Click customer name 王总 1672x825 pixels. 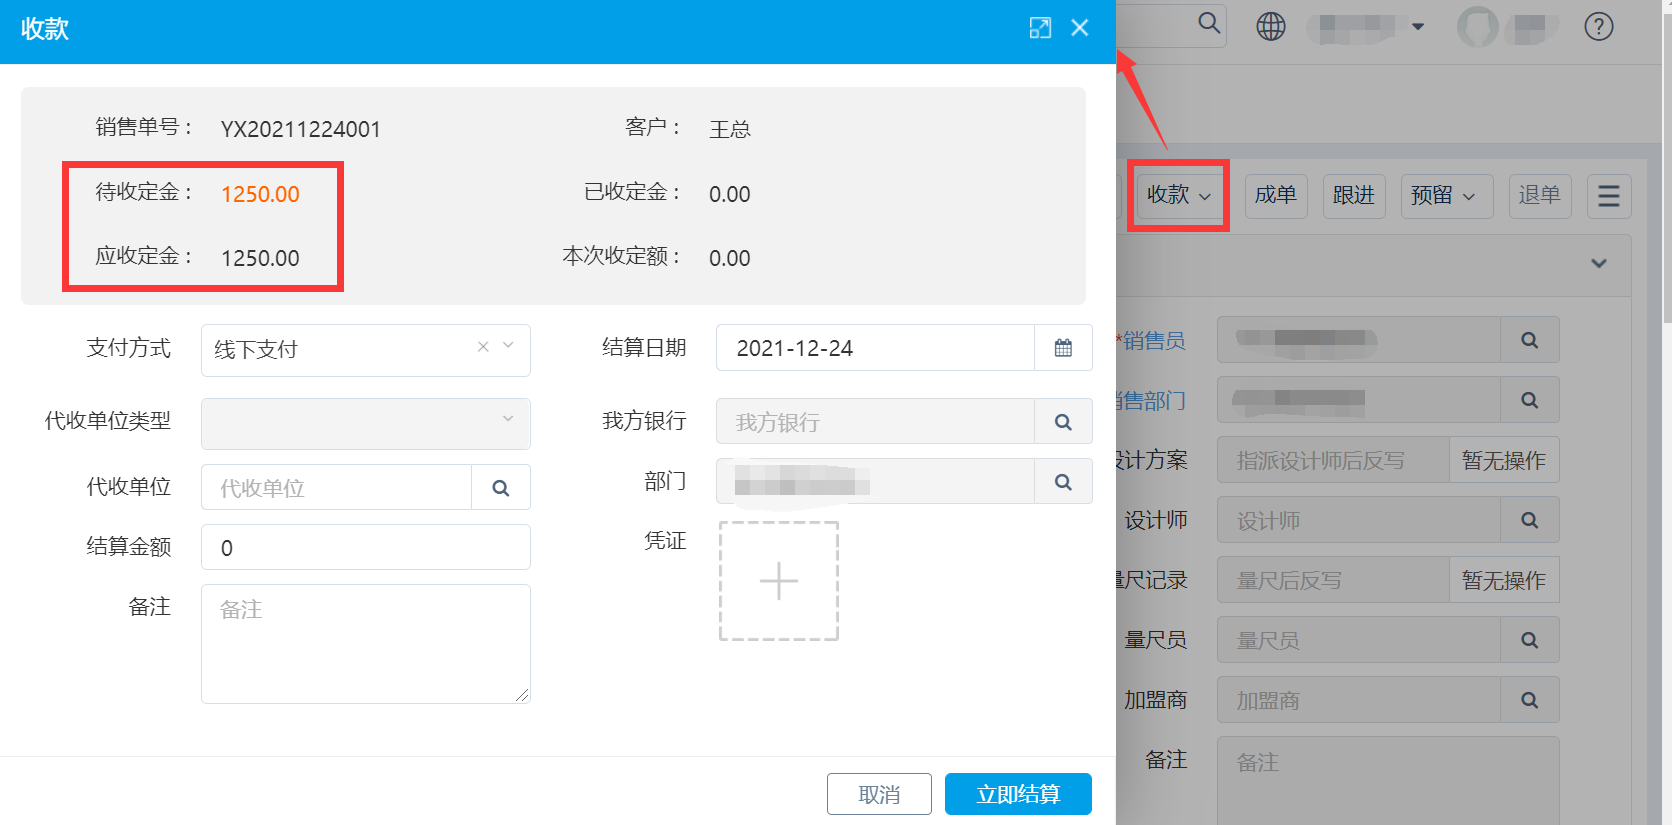click(x=730, y=129)
